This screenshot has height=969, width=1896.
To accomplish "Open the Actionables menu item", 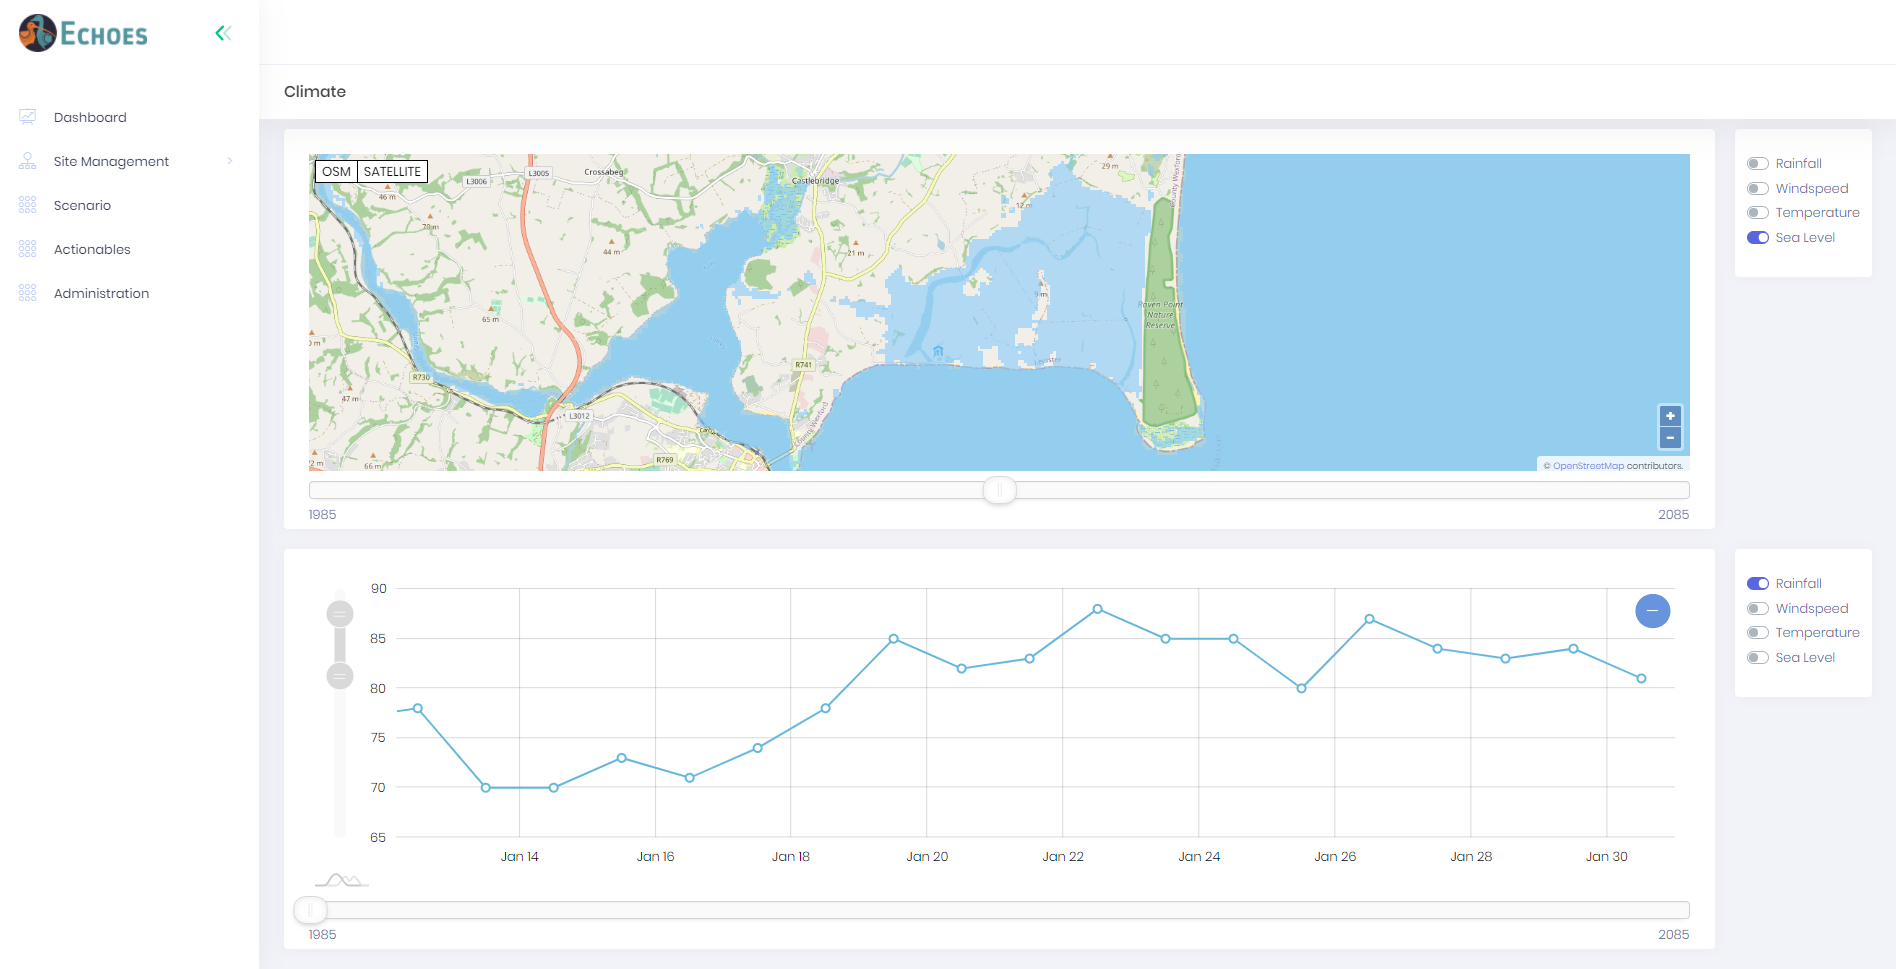I will 92,249.
